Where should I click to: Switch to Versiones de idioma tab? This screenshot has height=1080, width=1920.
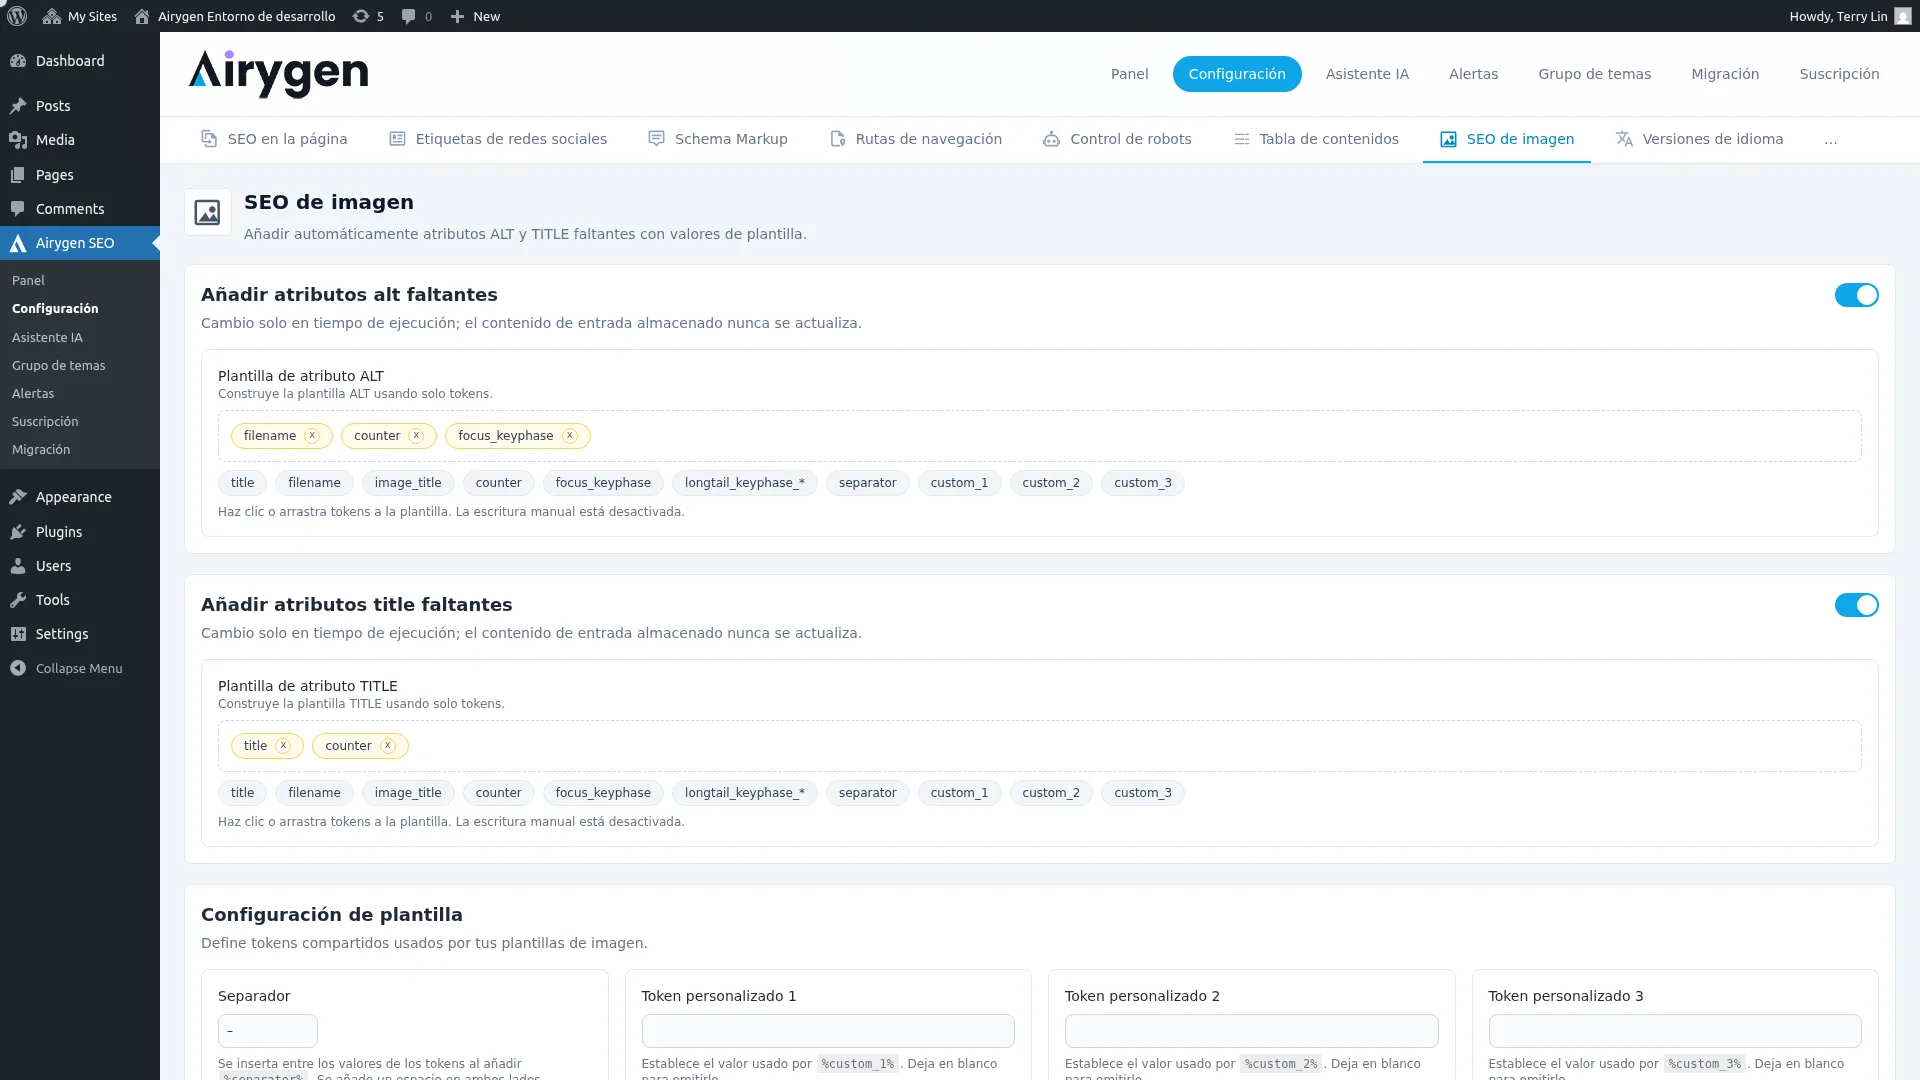coord(1700,139)
